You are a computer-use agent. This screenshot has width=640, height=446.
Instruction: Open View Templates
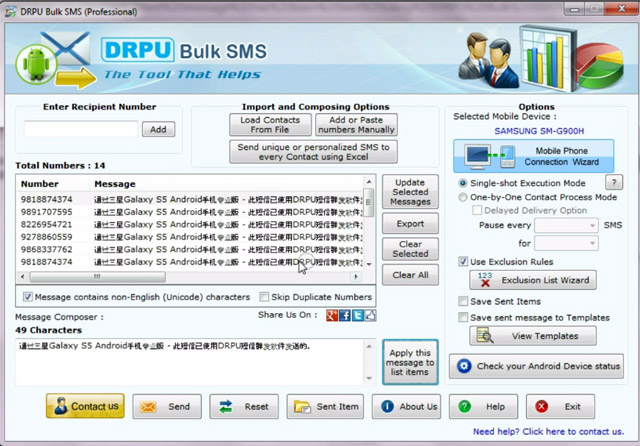pos(533,336)
